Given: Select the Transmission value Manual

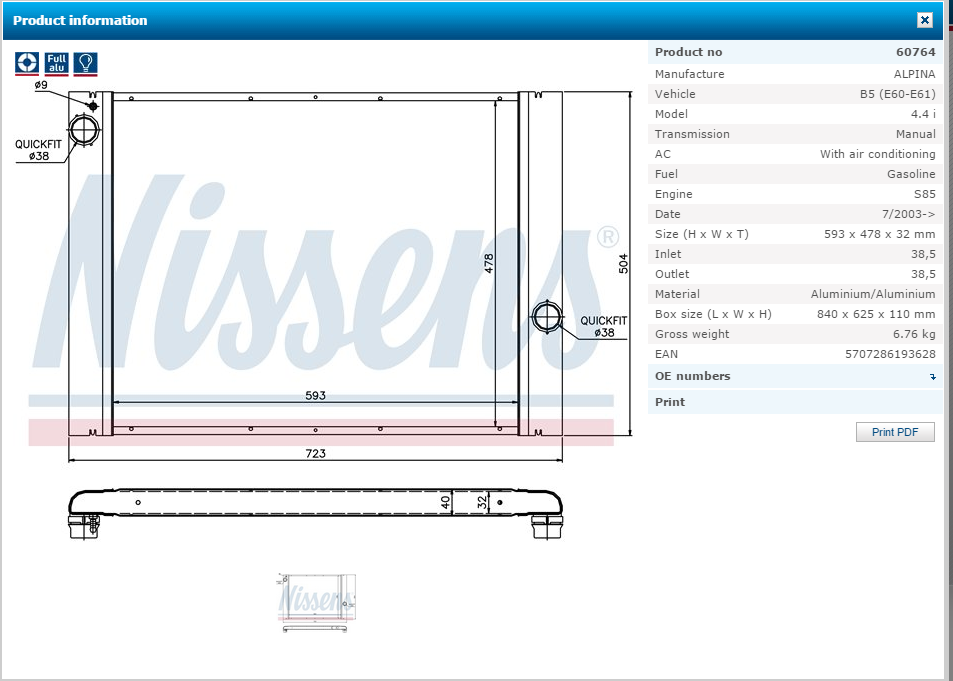Looking at the screenshot, I should coord(915,134).
